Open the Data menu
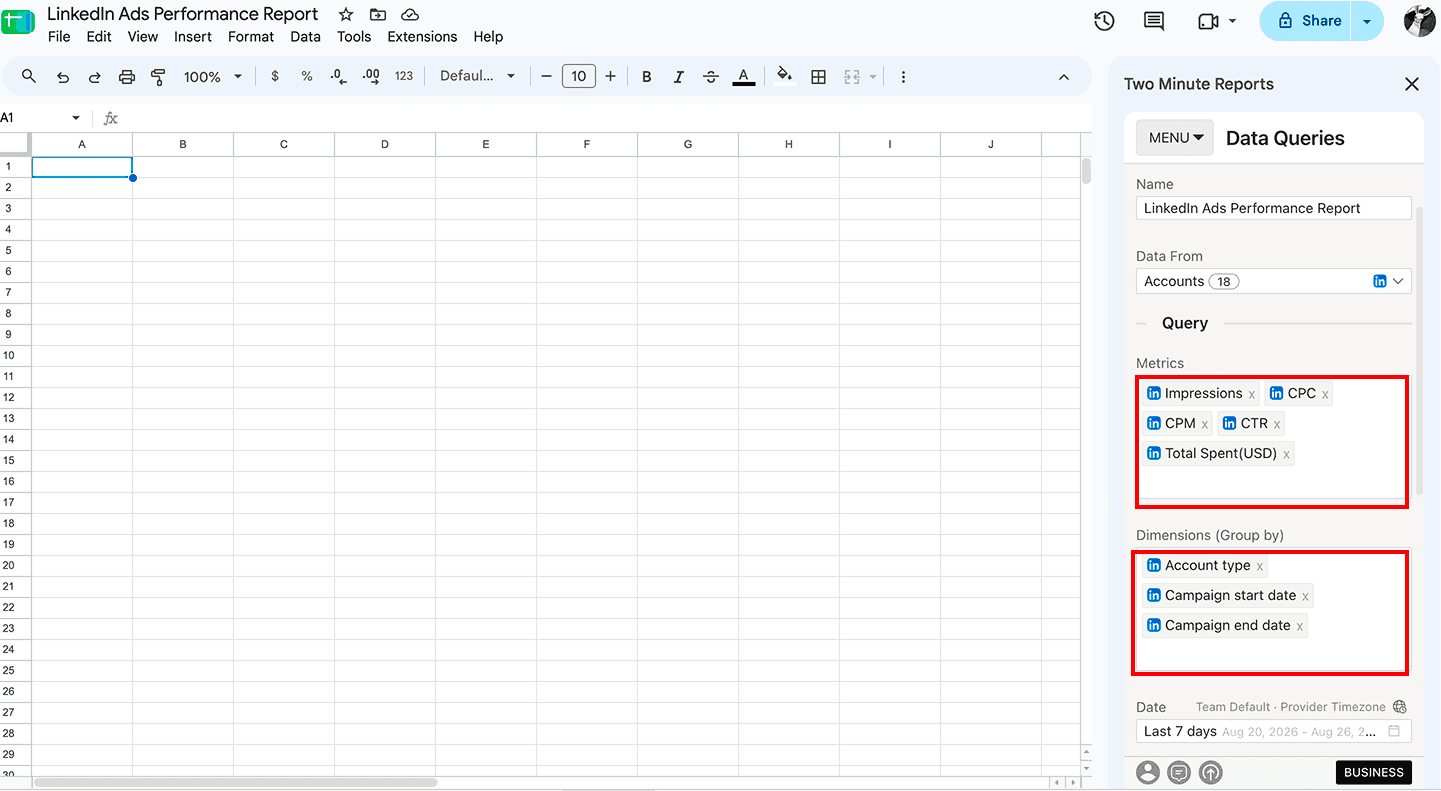 (x=305, y=37)
